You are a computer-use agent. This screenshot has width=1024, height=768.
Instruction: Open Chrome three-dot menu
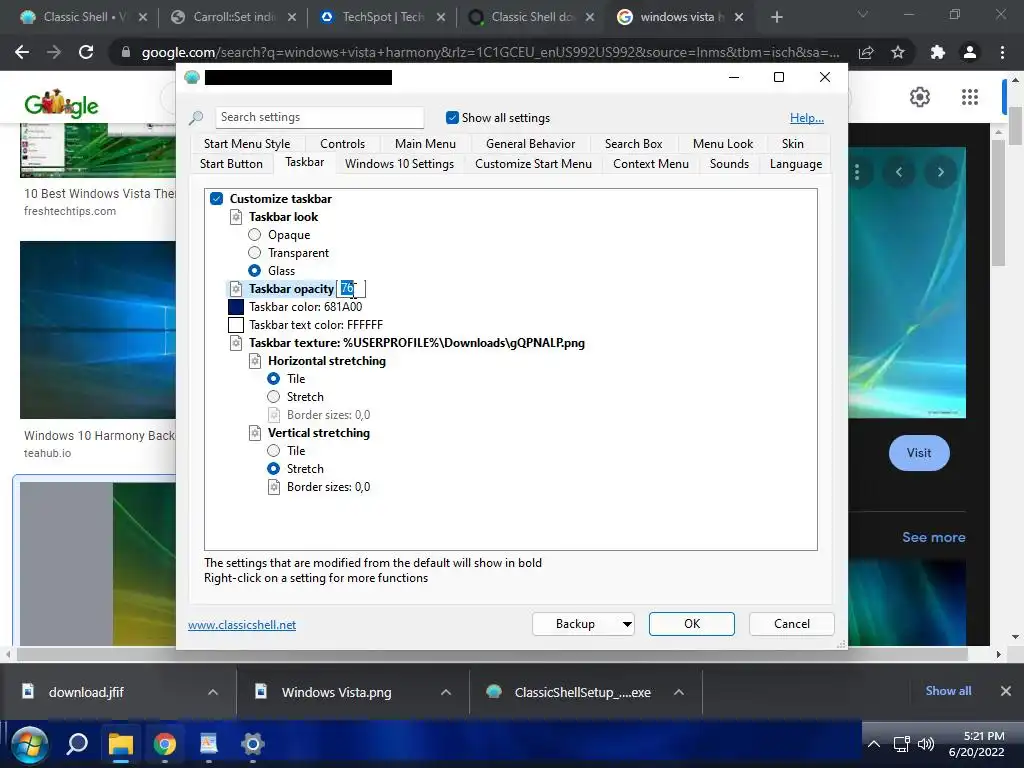pos(1002,52)
